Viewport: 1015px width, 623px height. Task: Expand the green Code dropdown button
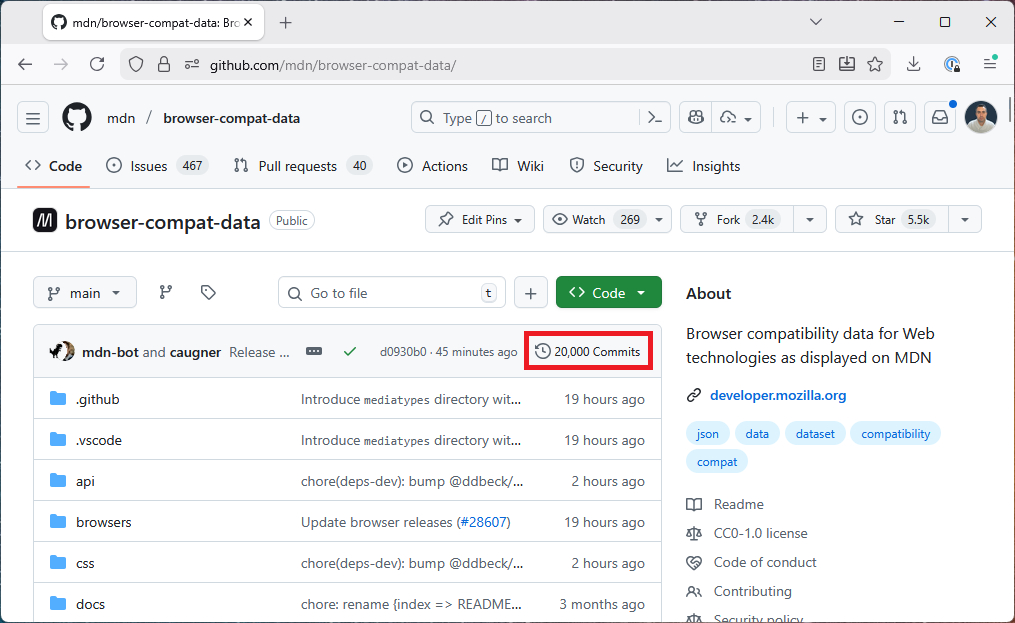[608, 293]
